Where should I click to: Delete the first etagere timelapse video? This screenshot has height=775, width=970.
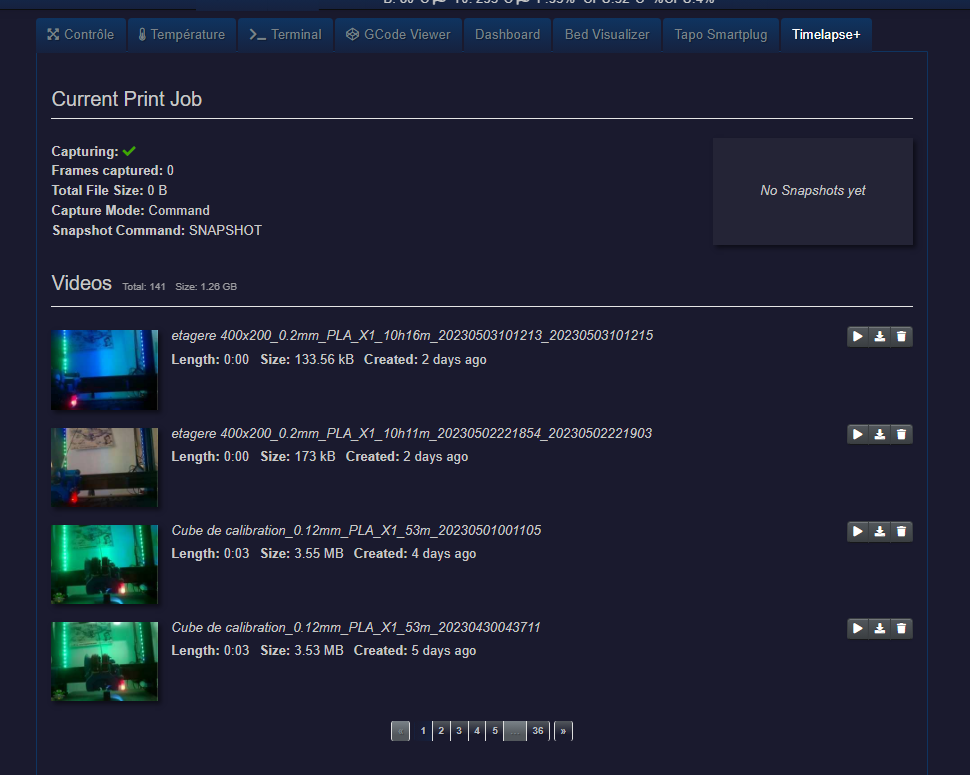(x=900, y=336)
